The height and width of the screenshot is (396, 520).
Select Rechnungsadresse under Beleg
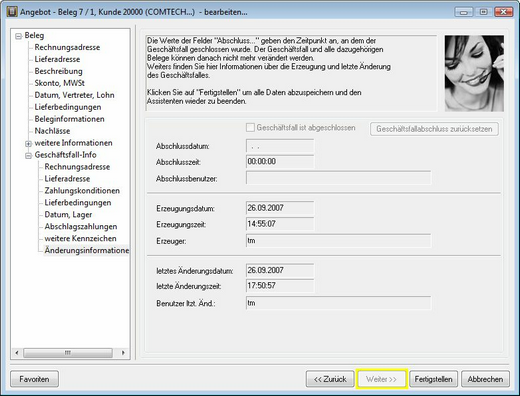coord(67,47)
